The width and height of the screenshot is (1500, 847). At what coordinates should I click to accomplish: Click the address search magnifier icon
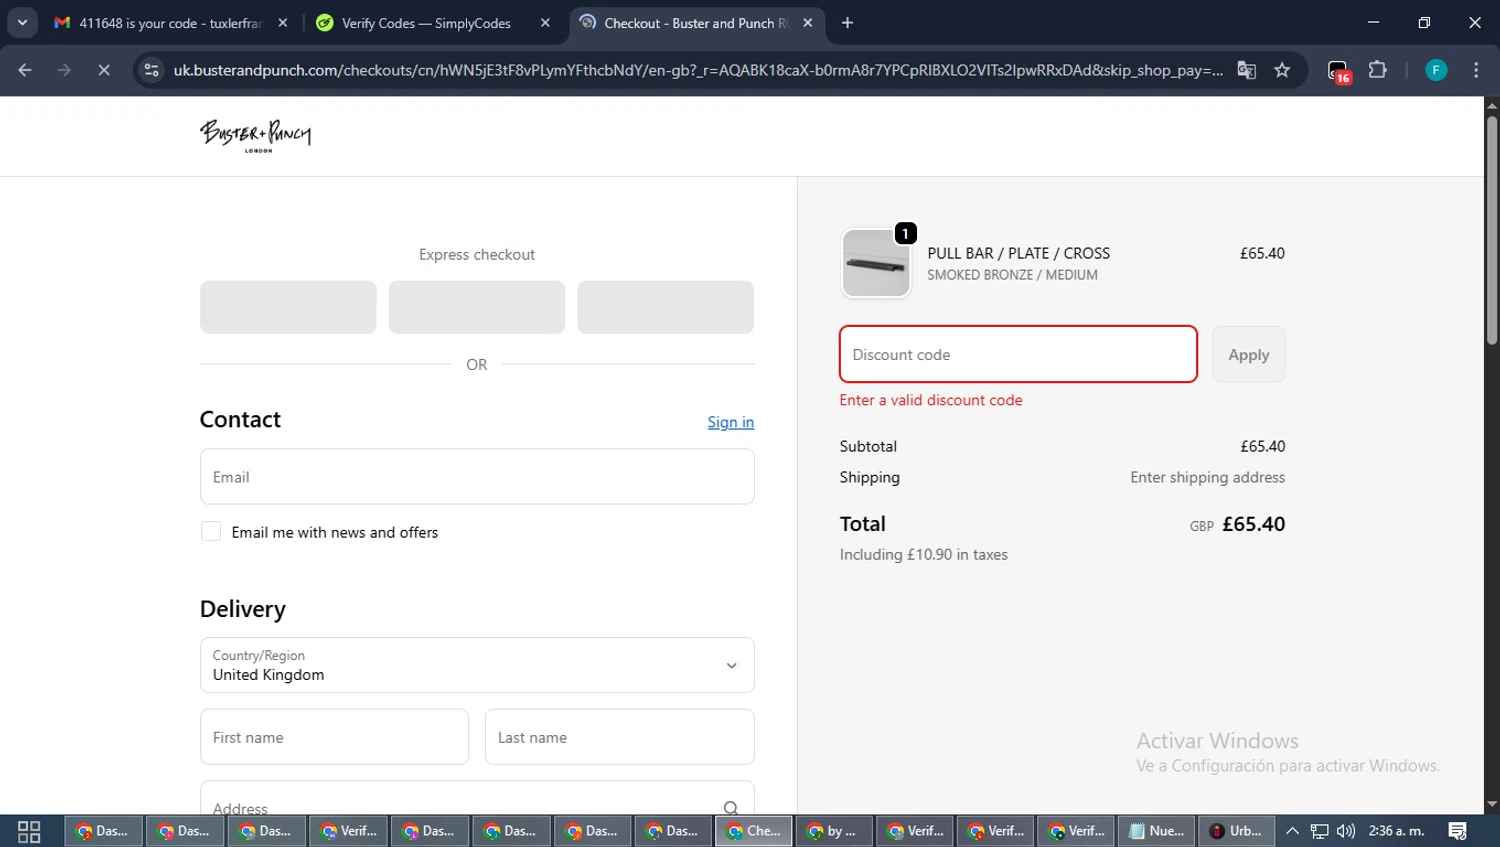[731, 808]
